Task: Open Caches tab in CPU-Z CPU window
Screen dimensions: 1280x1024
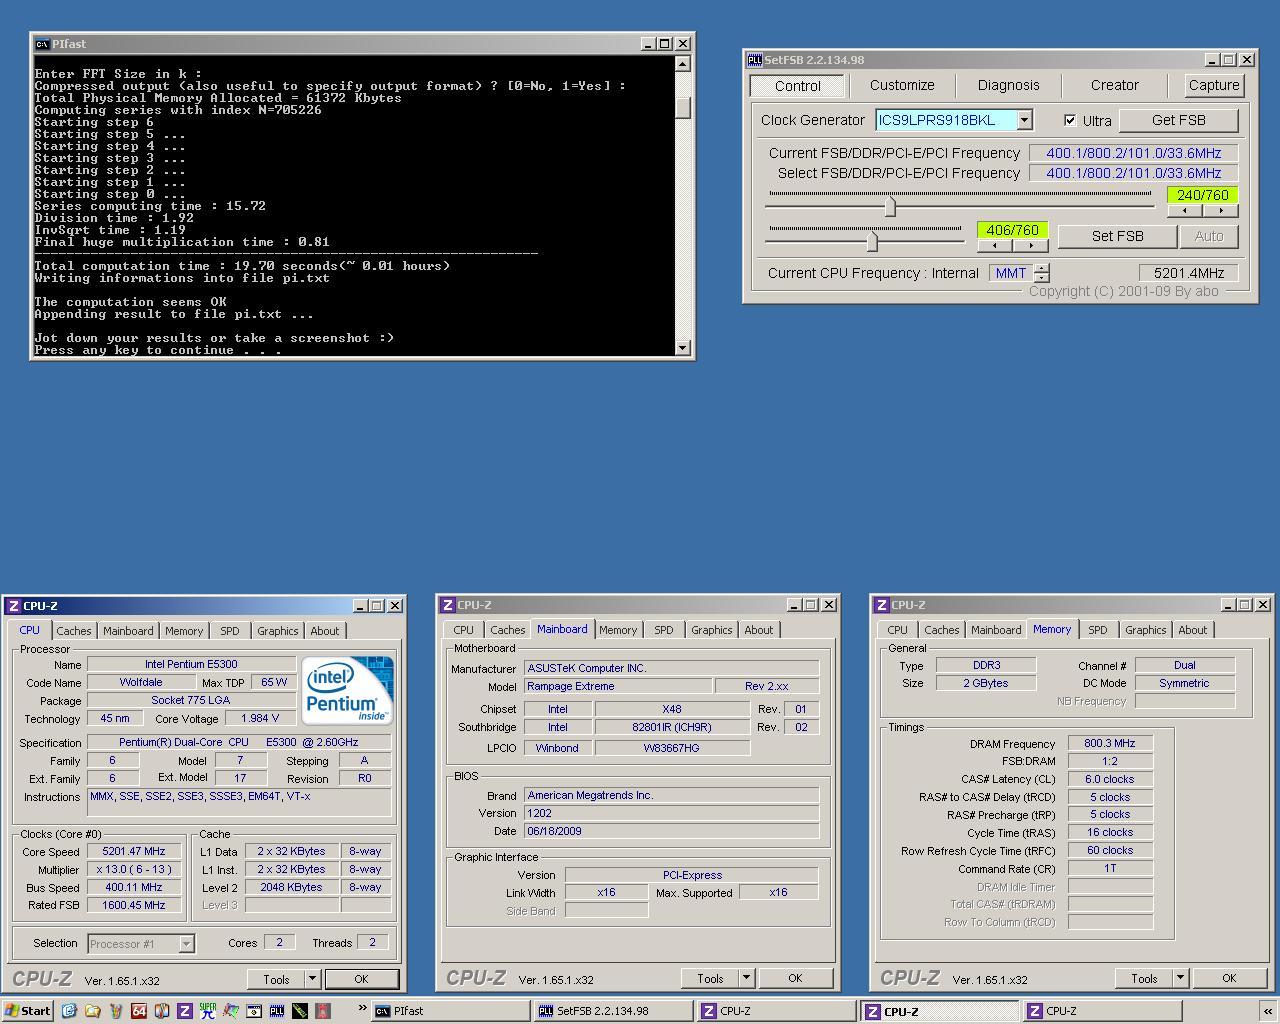Action: (x=73, y=631)
